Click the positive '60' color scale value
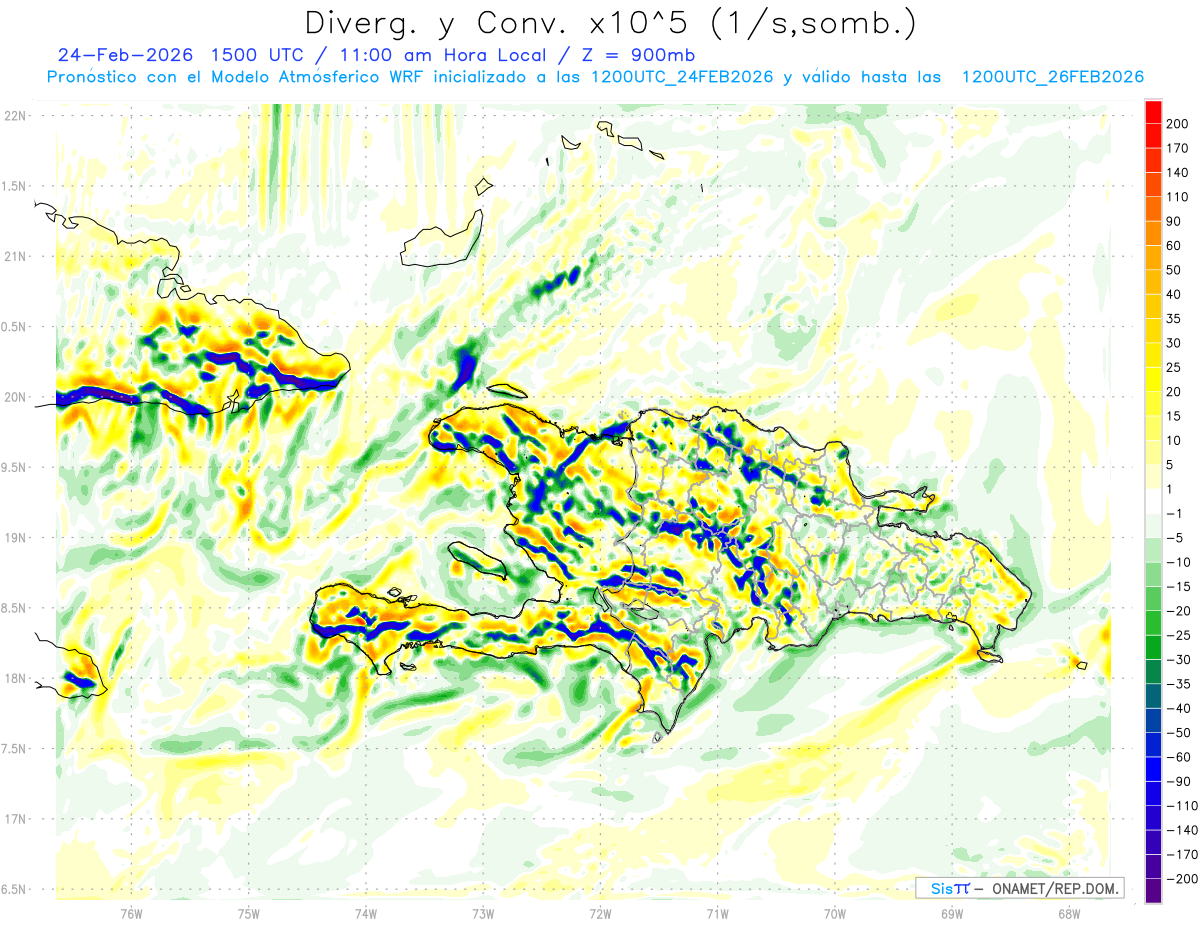 pos(1175,246)
